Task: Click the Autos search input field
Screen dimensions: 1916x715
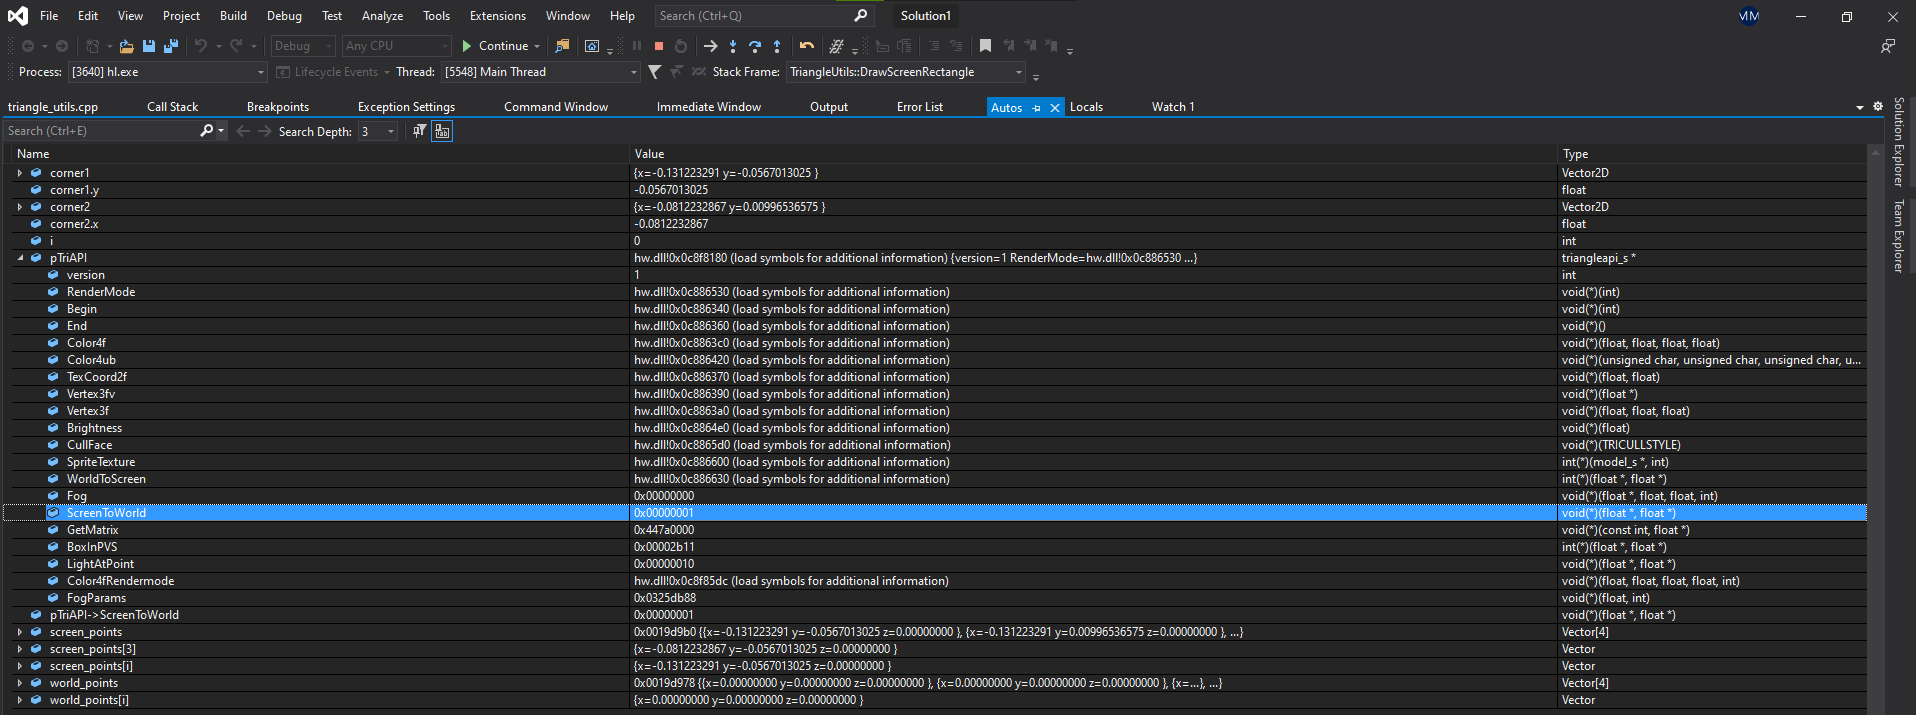Action: click(x=100, y=131)
